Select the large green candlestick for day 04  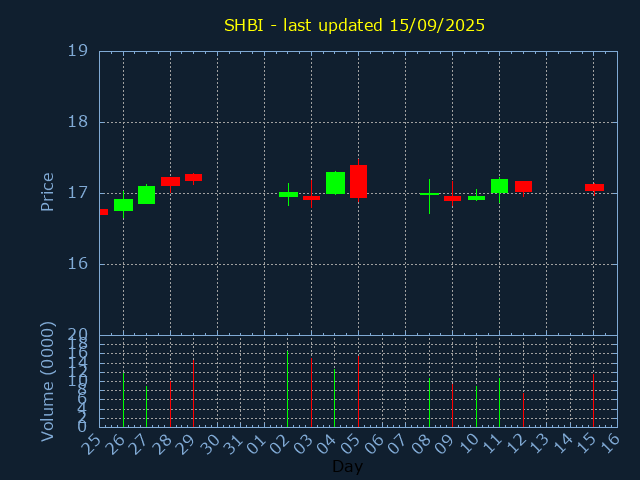pyautogui.click(x=336, y=183)
